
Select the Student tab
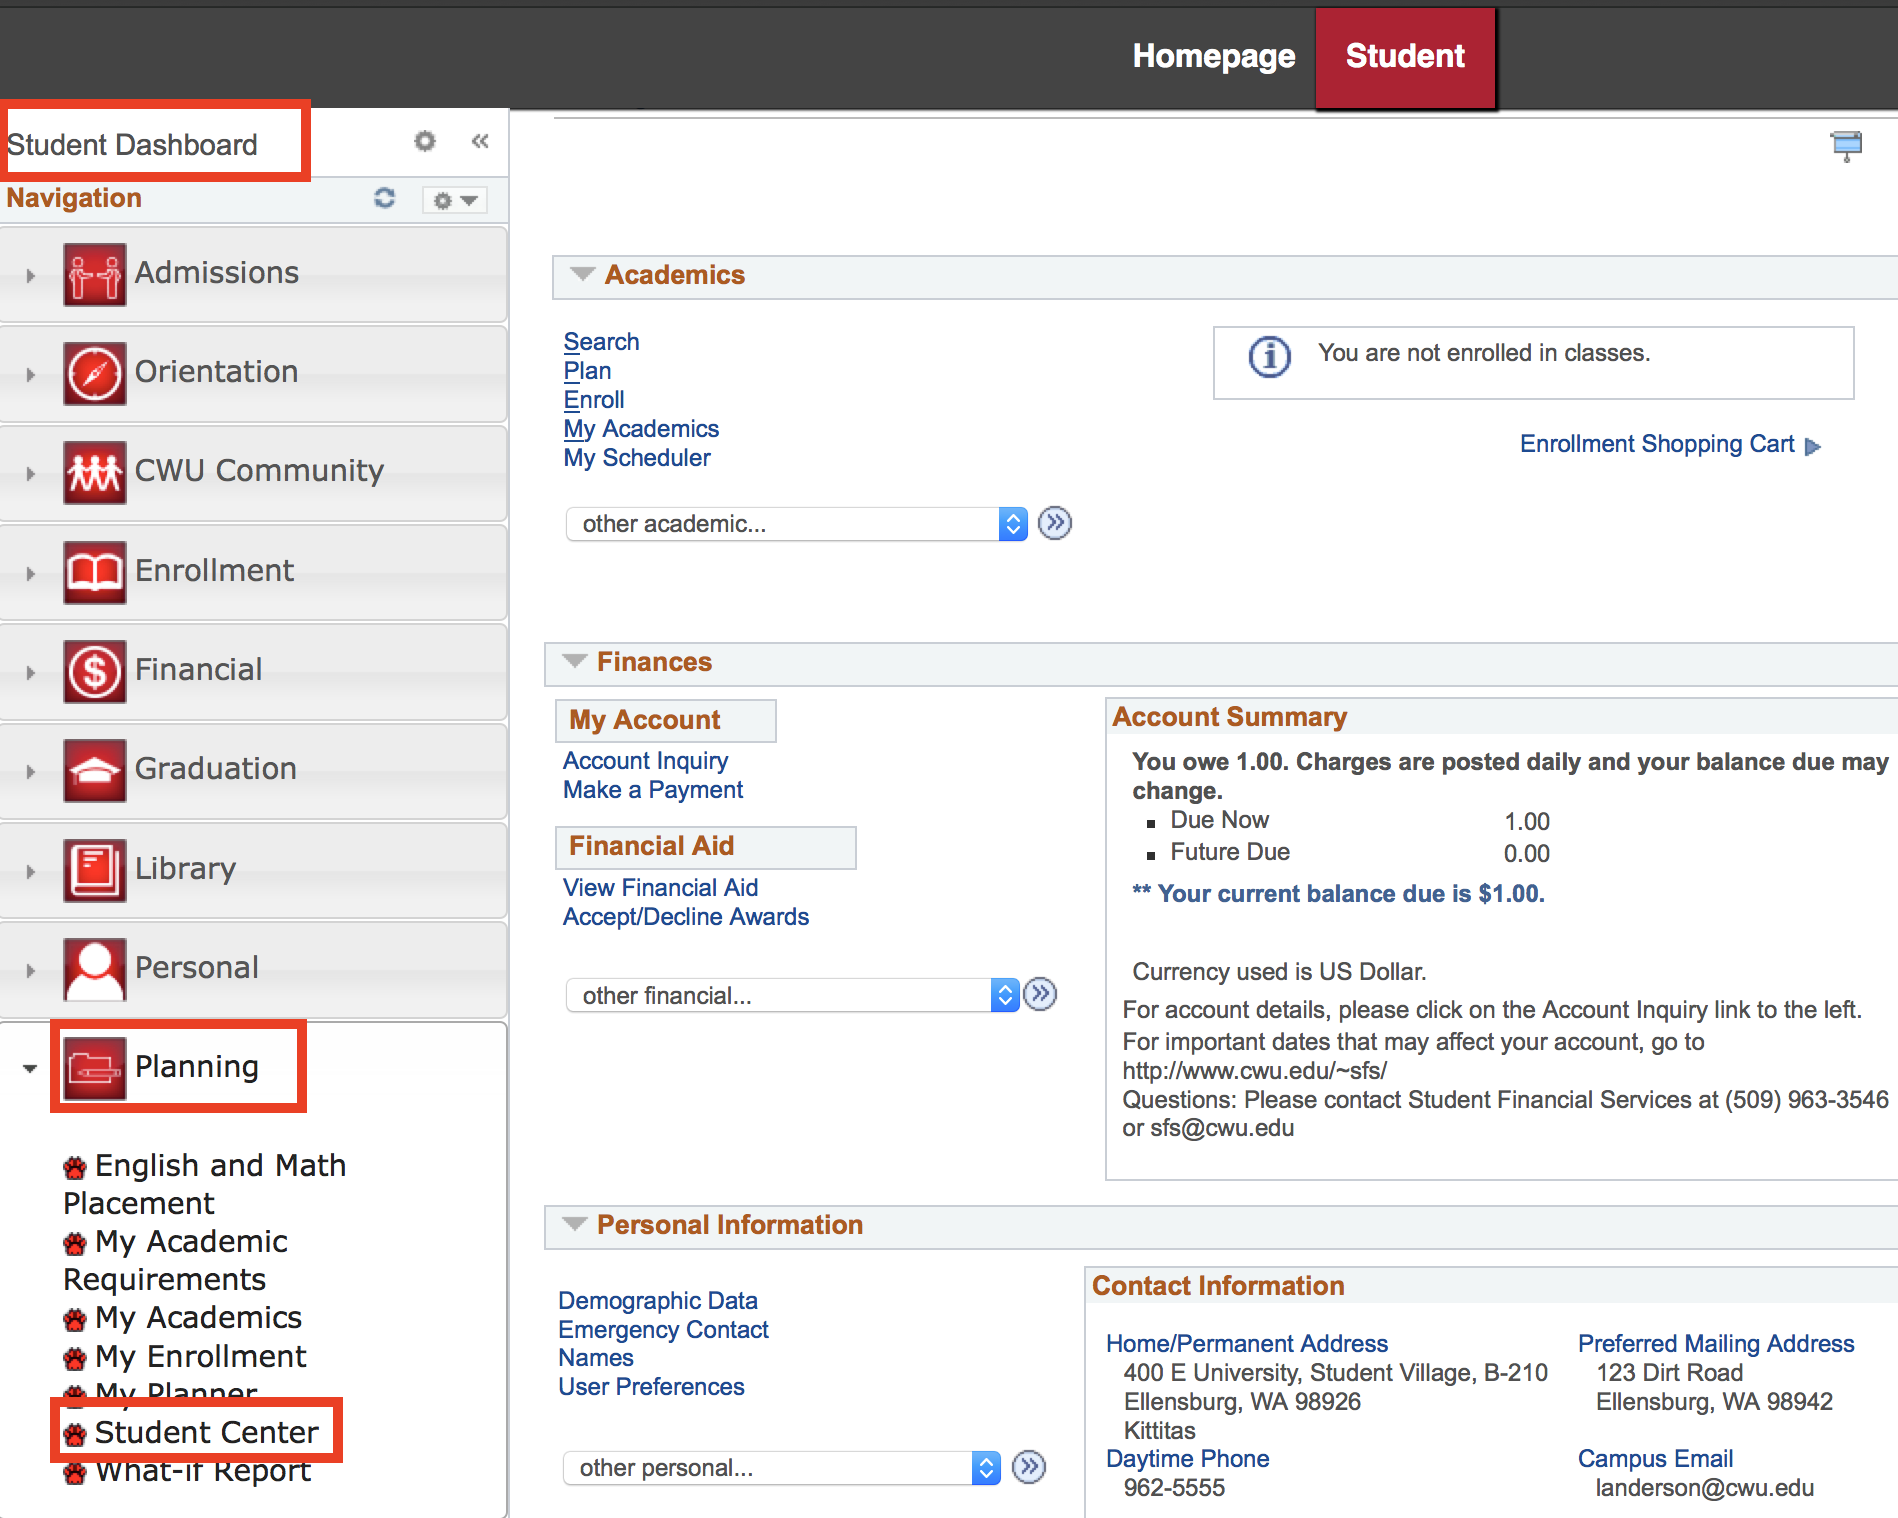[1404, 56]
